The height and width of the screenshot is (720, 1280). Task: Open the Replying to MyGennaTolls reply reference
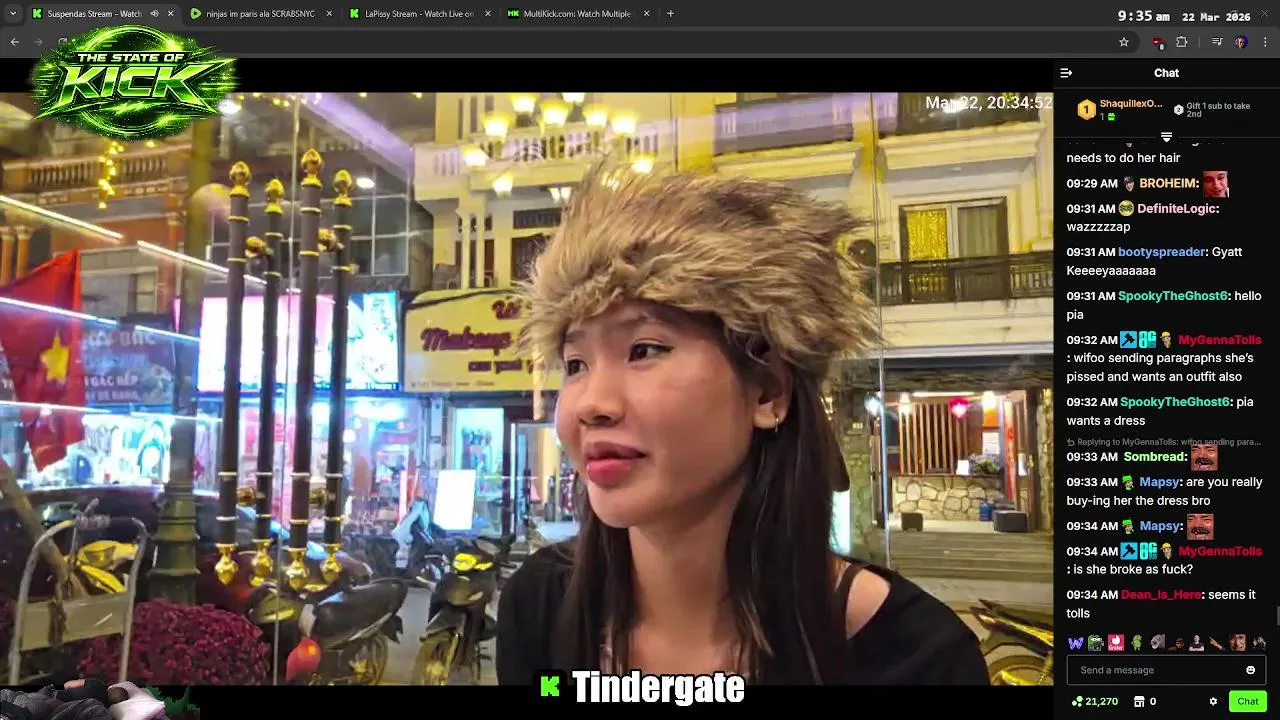[x=1163, y=441]
